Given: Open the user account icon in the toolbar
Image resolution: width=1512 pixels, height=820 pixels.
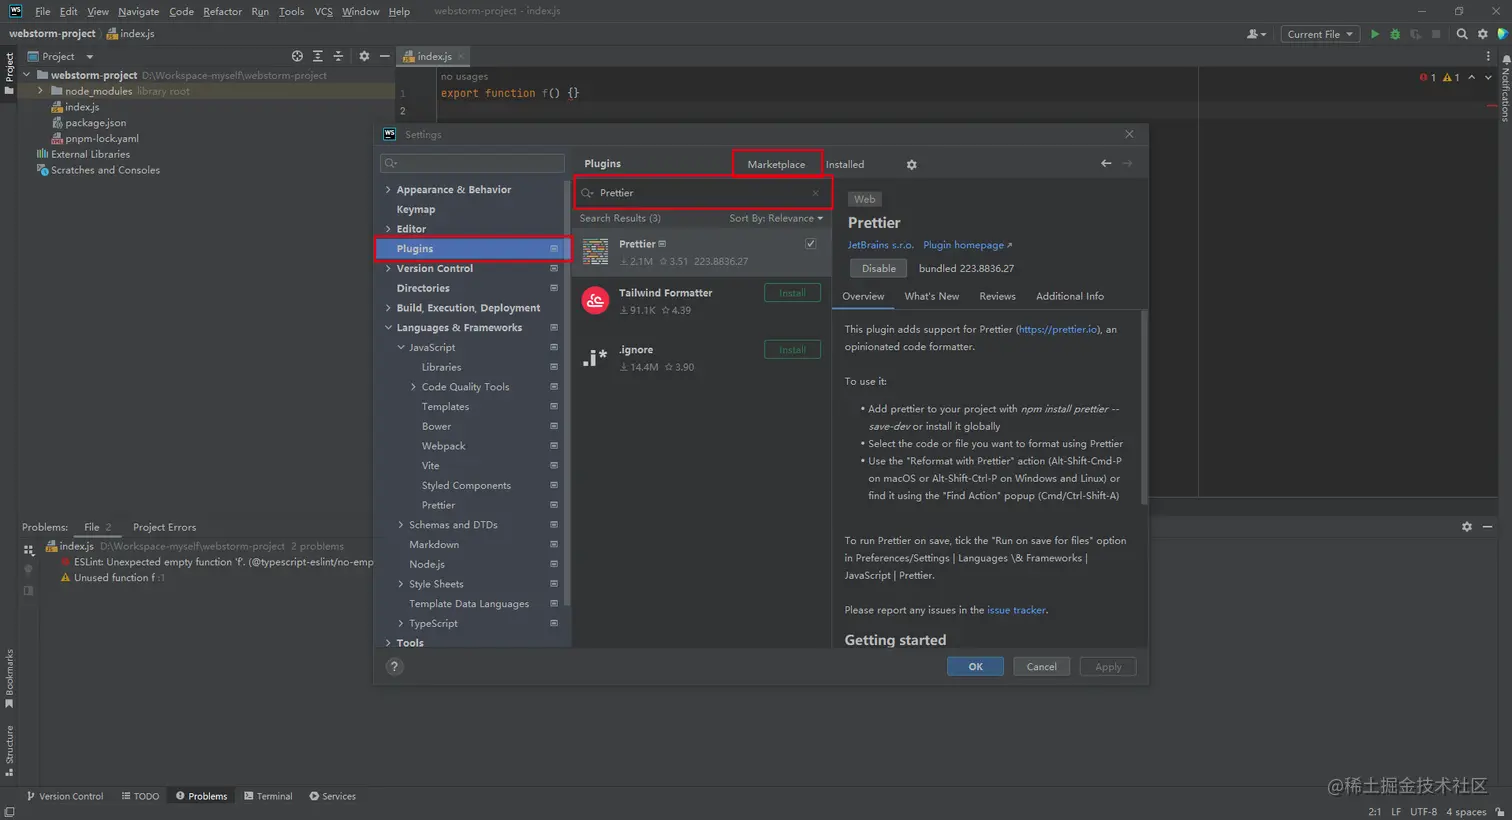Looking at the screenshot, I should (x=1256, y=34).
